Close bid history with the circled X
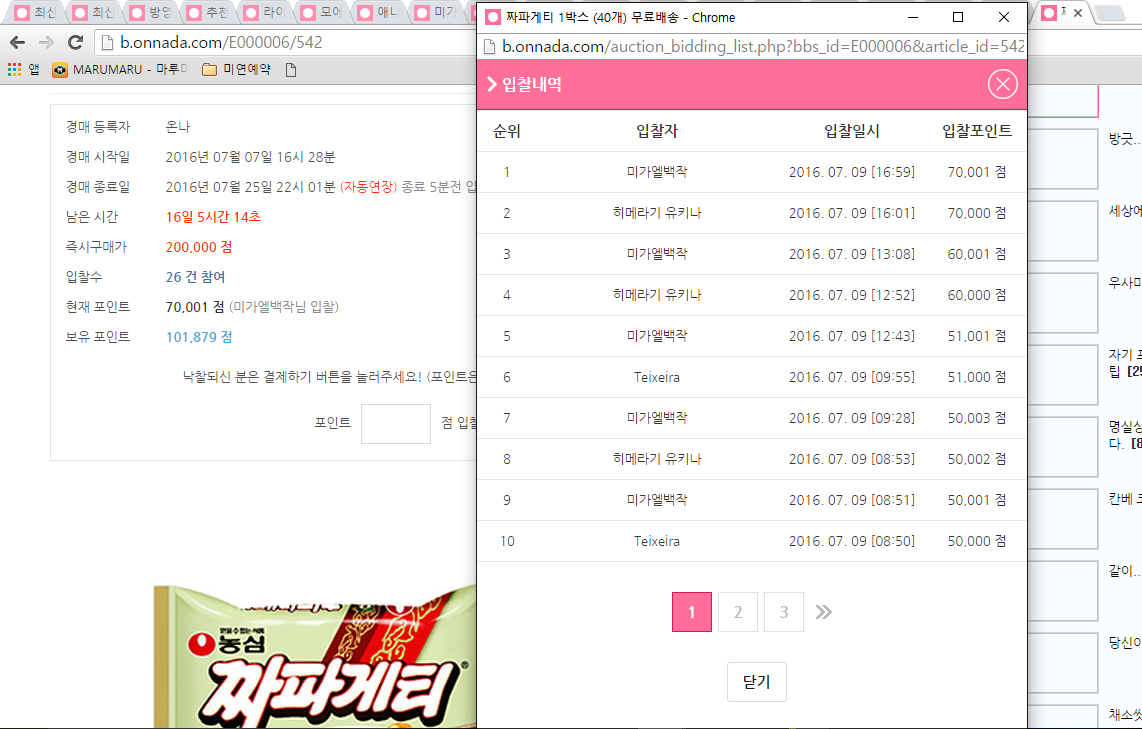The width and height of the screenshot is (1142, 729). tap(1002, 85)
